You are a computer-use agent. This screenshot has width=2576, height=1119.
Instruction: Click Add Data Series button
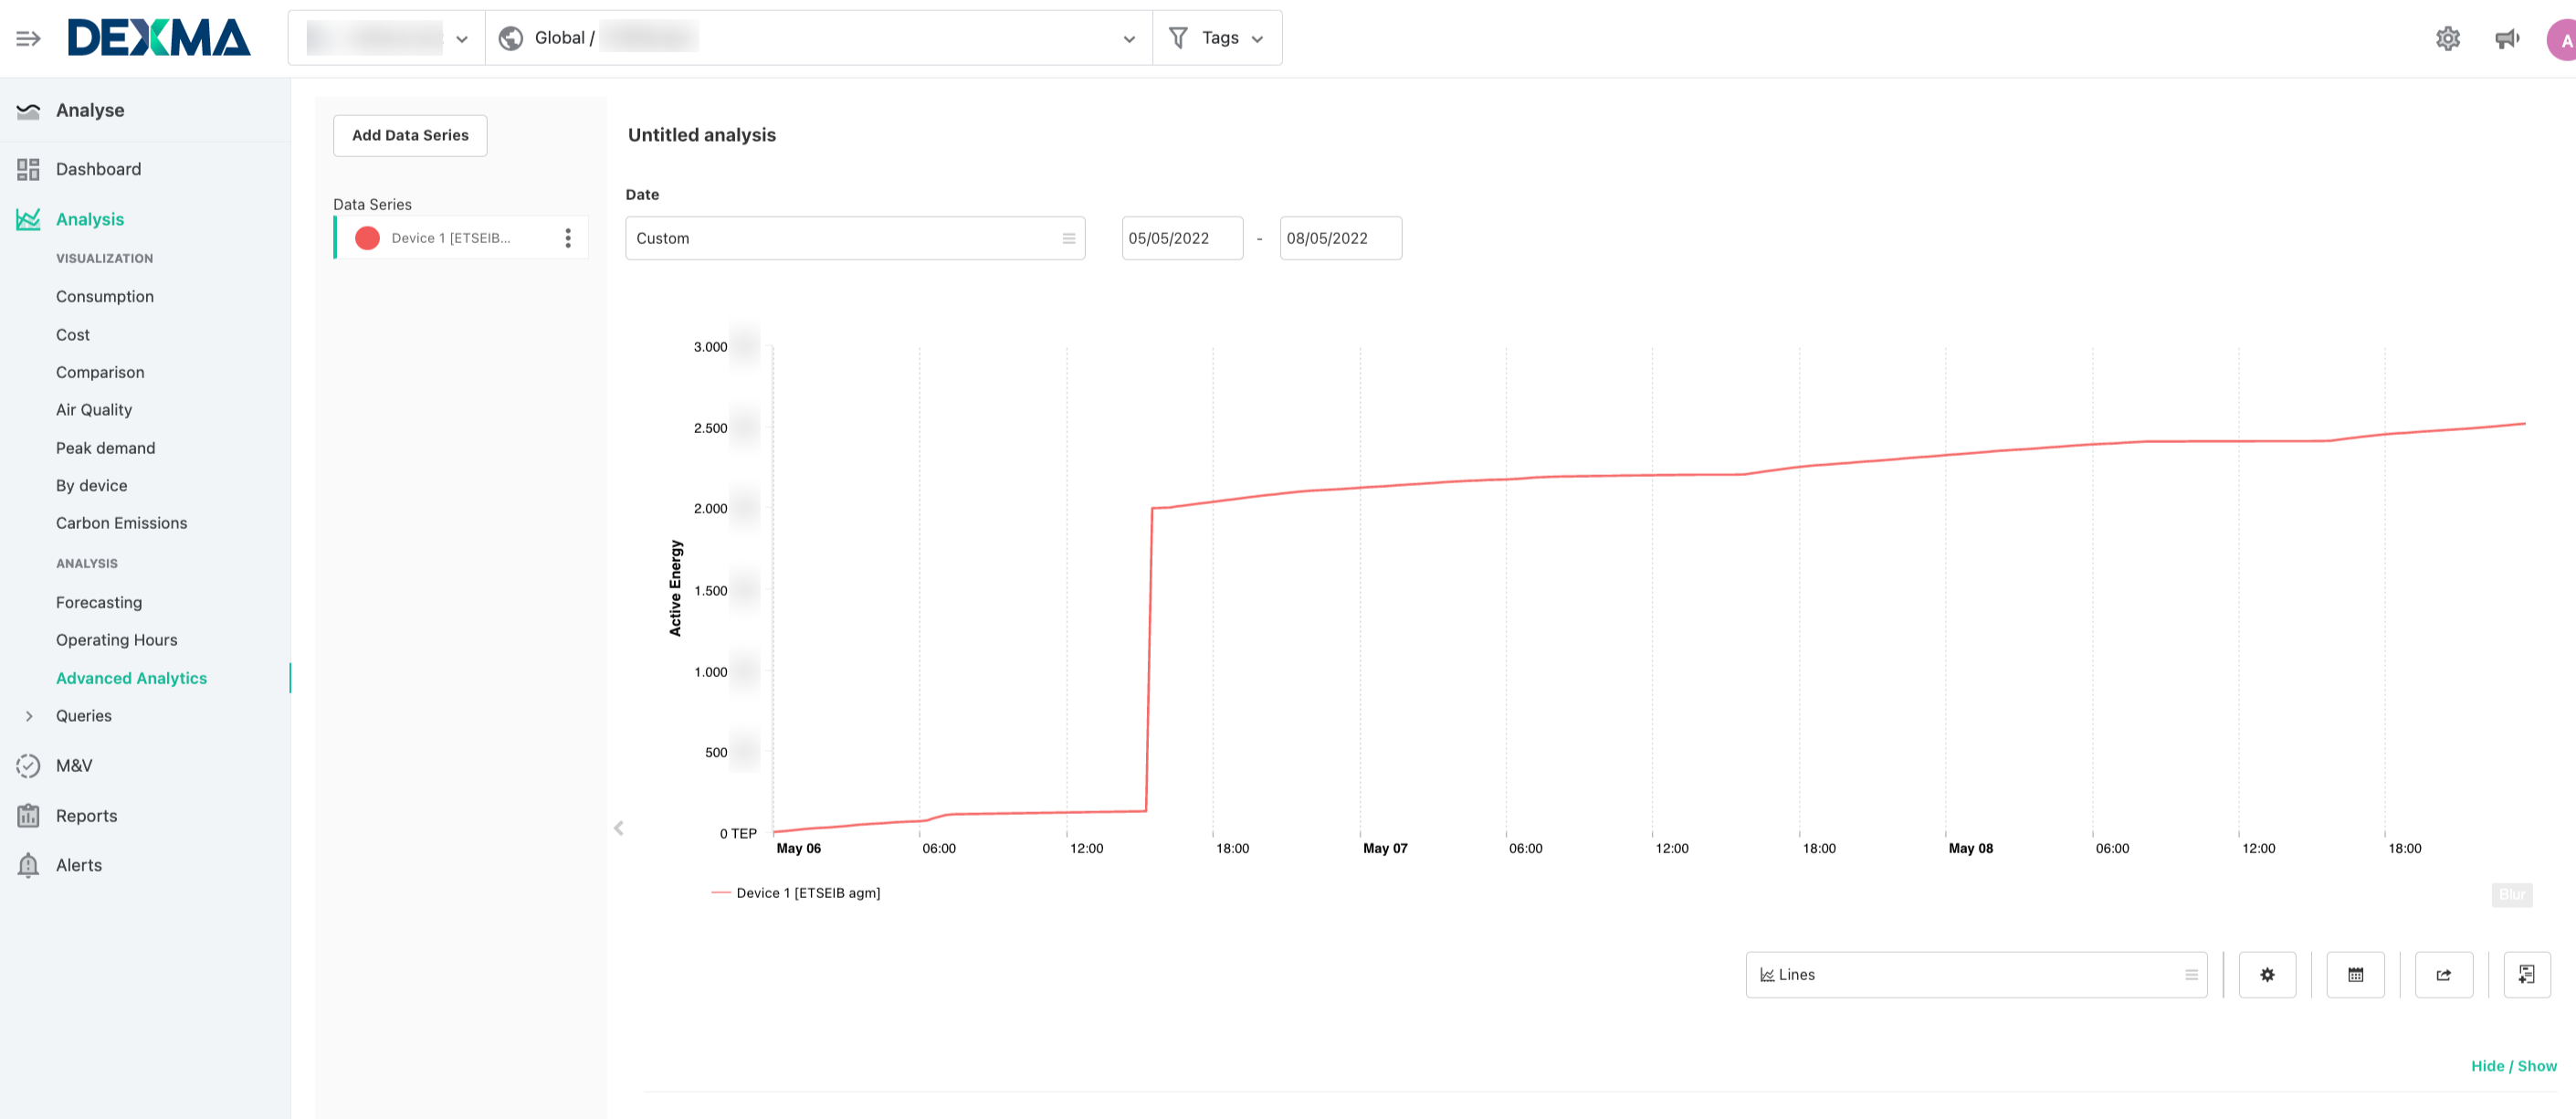(x=410, y=135)
